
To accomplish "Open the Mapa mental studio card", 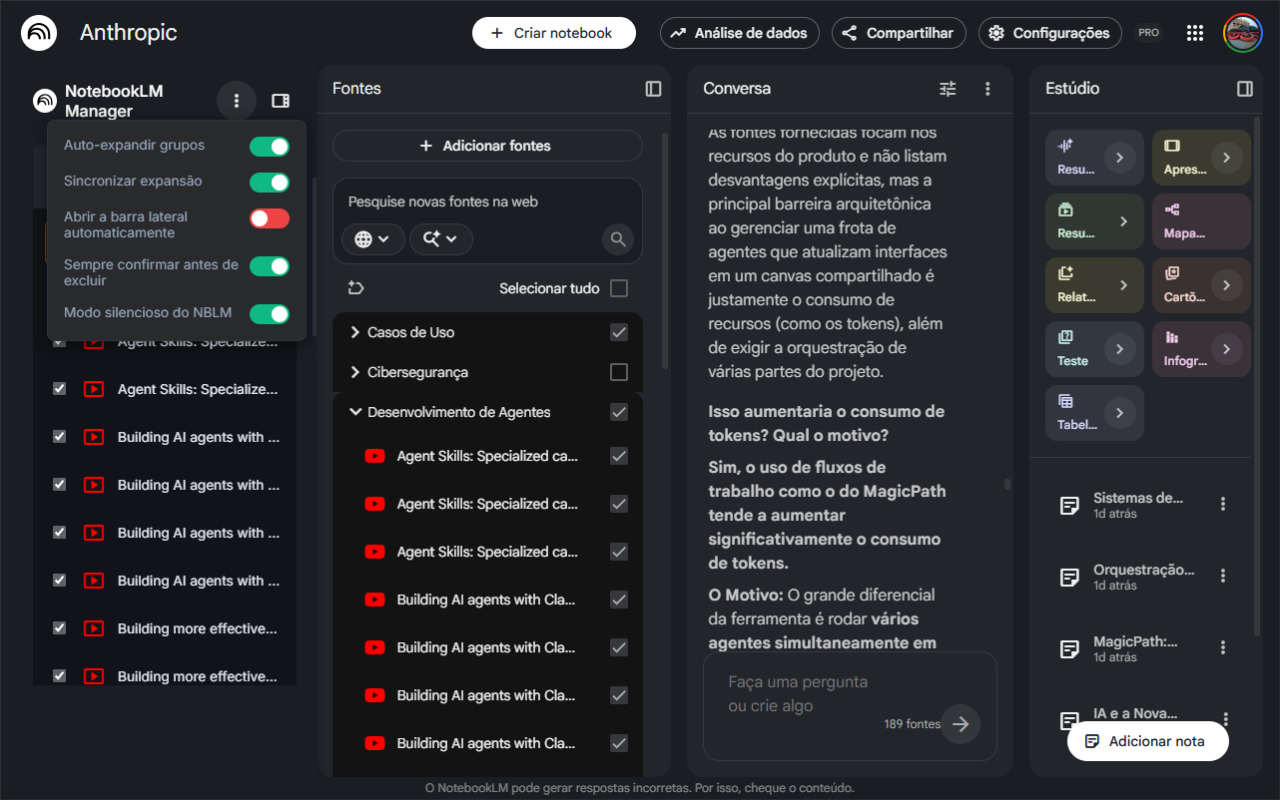I will point(1201,221).
